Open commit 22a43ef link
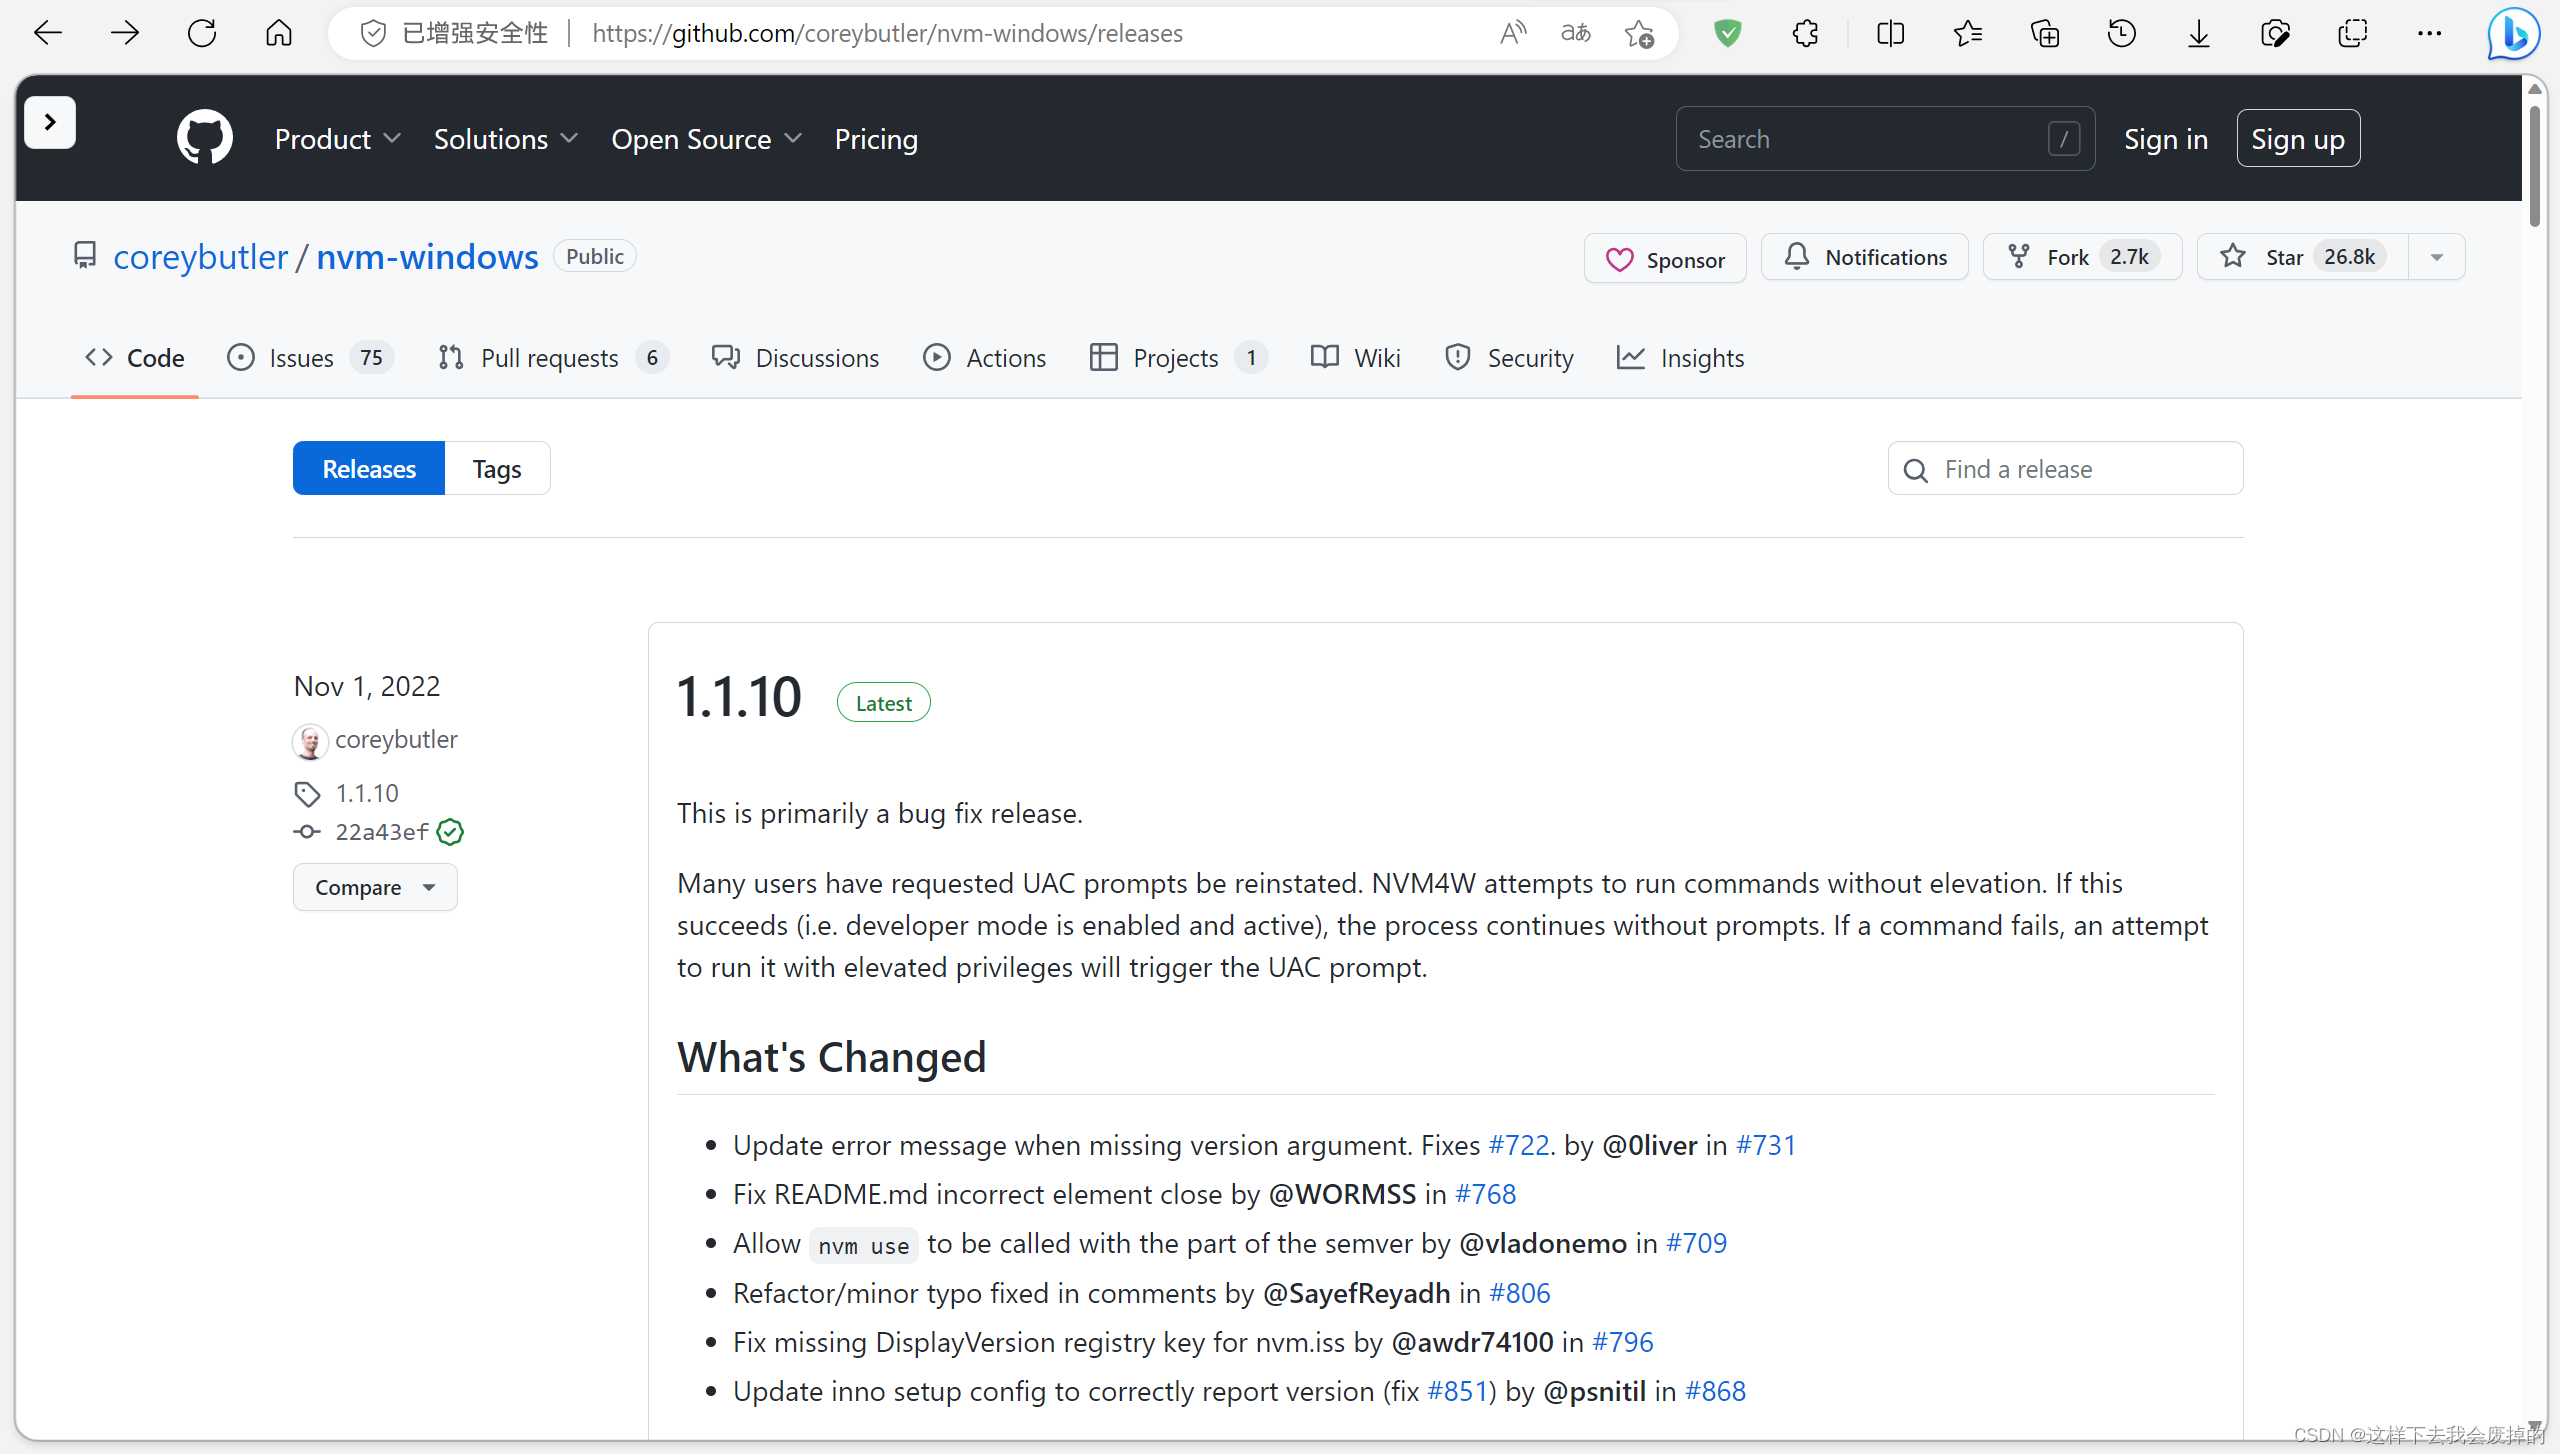This screenshot has height=1454, width=2560. (382, 832)
